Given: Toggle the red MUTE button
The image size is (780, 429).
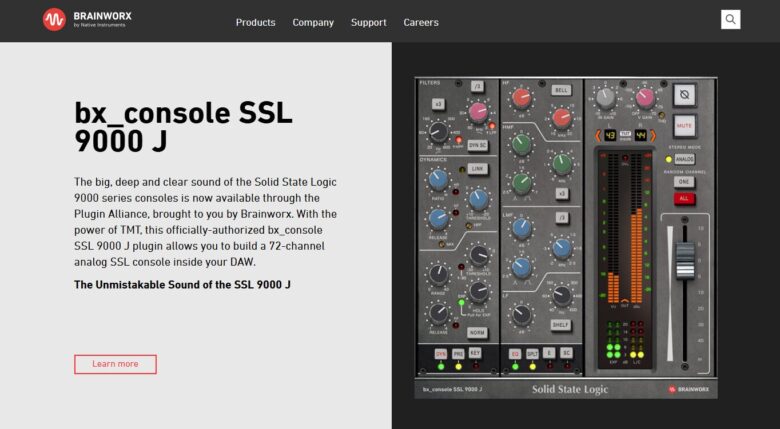Looking at the screenshot, I should pyautogui.click(x=685, y=126).
